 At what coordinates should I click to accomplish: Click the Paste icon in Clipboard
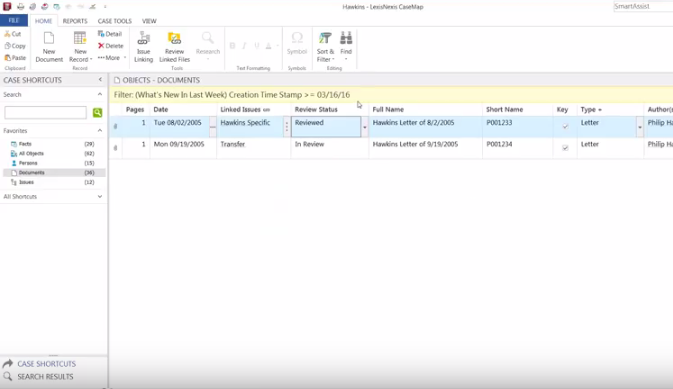click(x=8, y=58)
